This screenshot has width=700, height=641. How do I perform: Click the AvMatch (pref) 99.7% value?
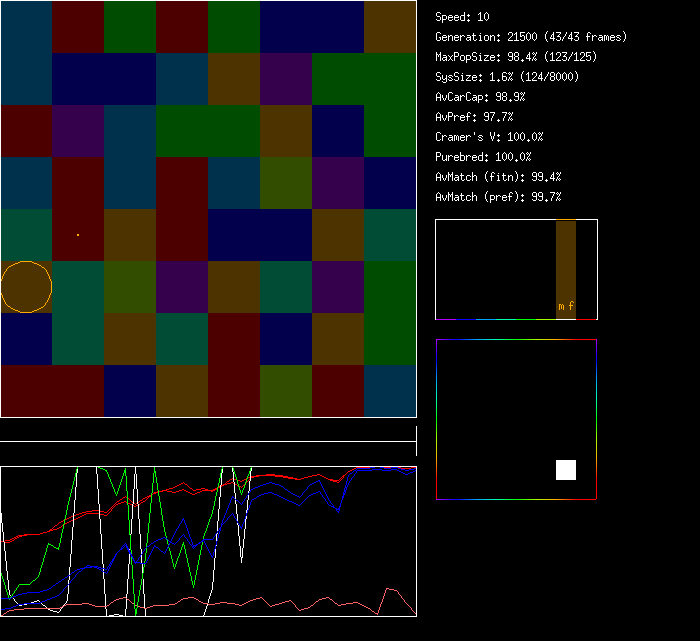pos(498,197)
